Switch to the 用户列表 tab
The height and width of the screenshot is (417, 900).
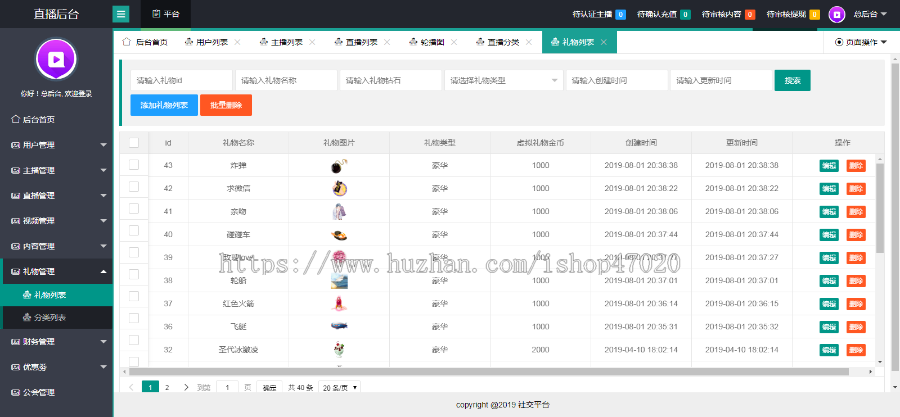pos(212,42)
